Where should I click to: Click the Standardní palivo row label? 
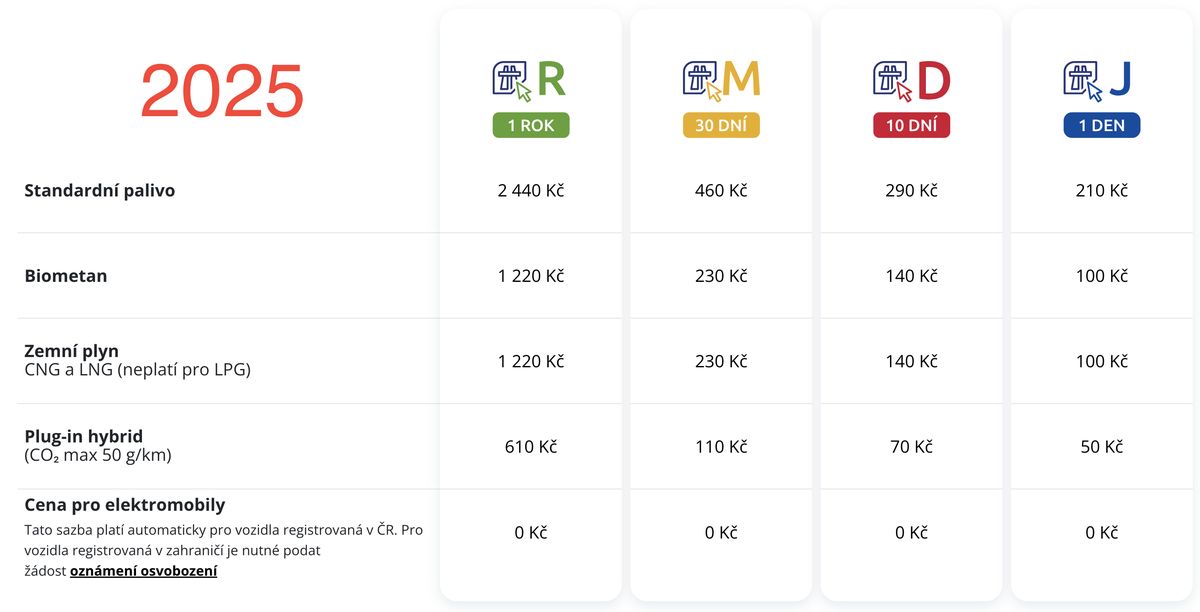pyautogui.click(x=99, y=190)
